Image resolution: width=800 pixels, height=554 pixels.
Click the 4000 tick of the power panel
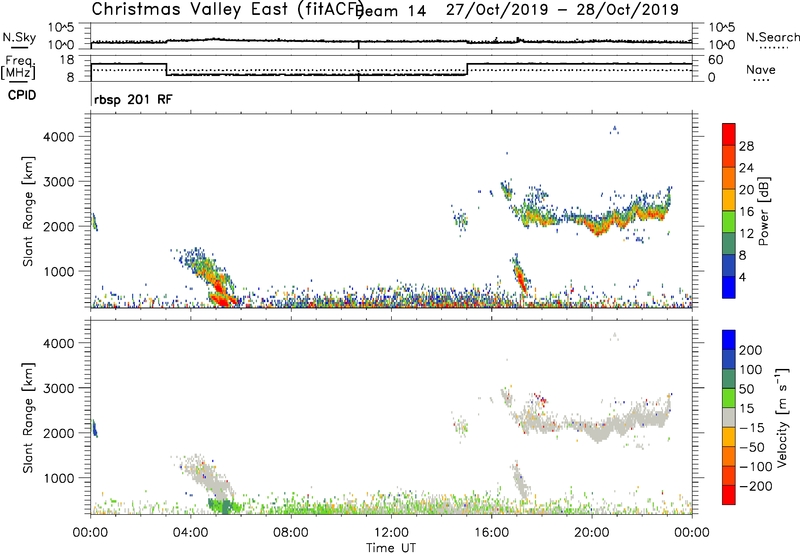click(x=58, y=137)
